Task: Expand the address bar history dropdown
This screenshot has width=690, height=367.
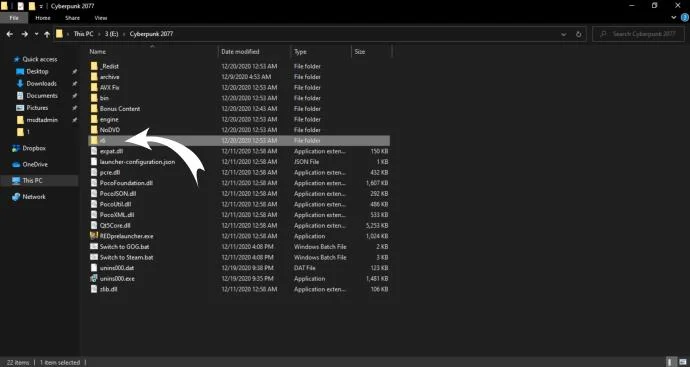Action: (x=564, y=34)
